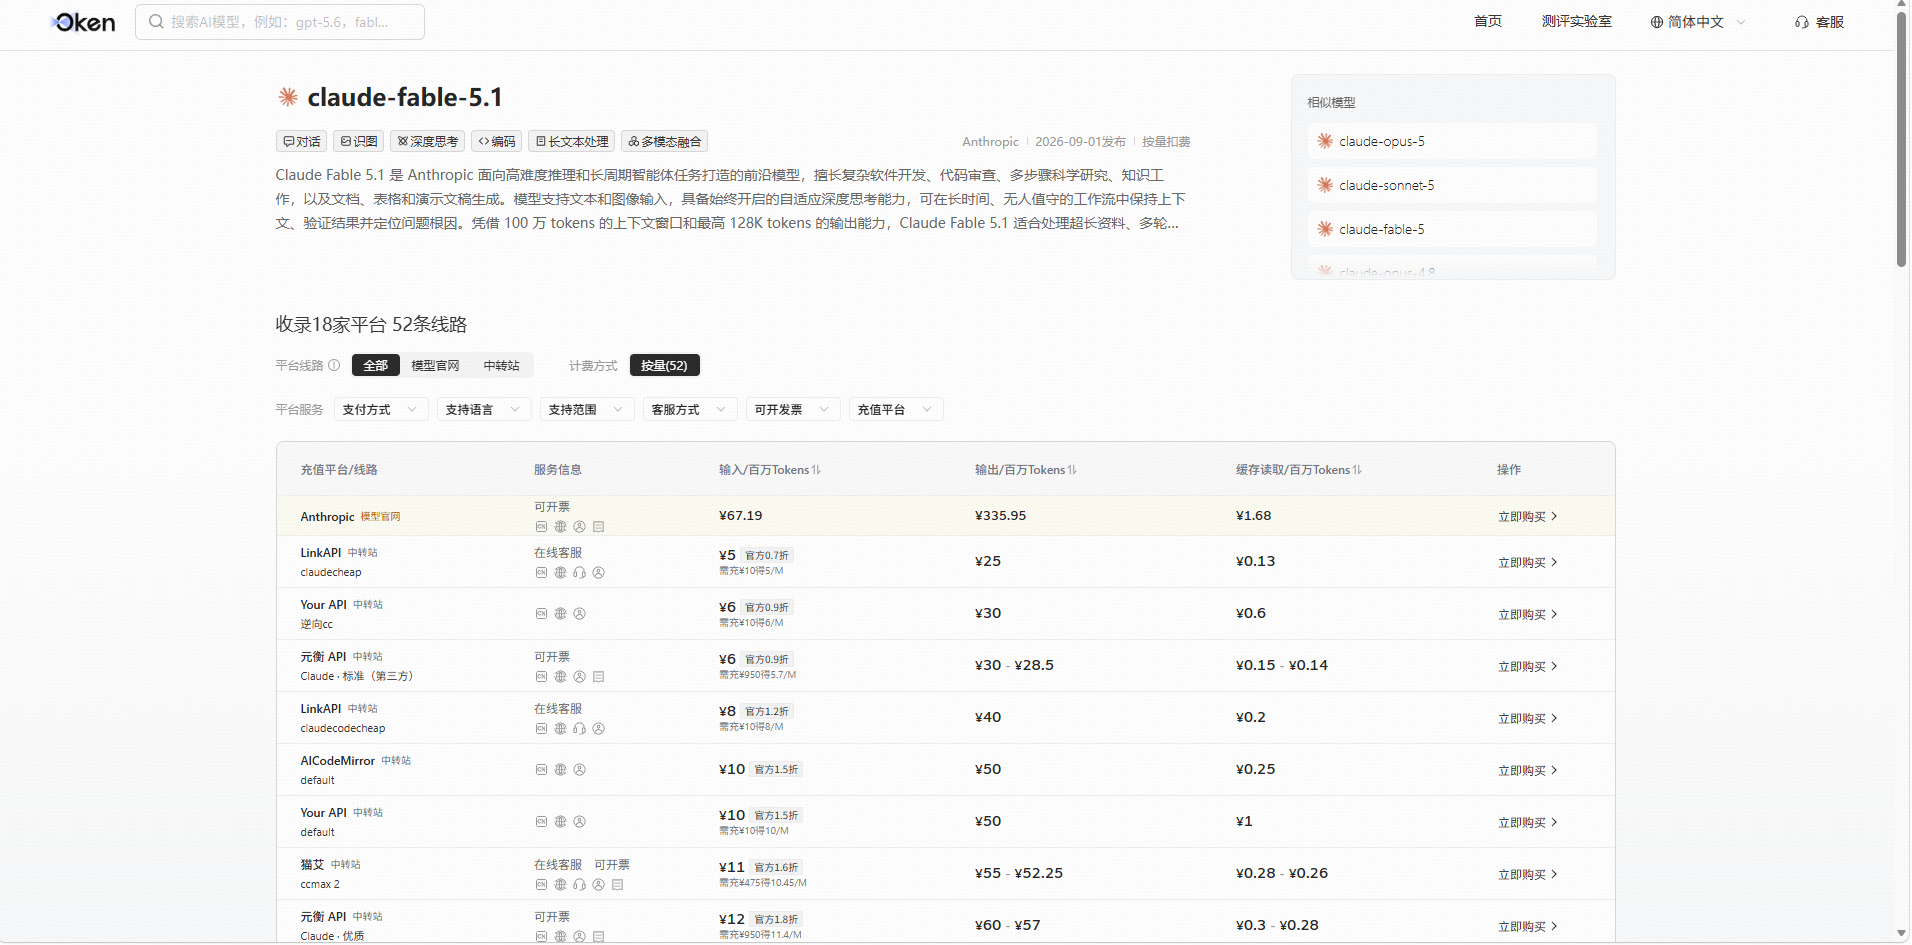This screenshot has width=1912, height=945.
Task: Open the 充值平台 dropdown
Action: pyautogui.click(x=895, y=409)
